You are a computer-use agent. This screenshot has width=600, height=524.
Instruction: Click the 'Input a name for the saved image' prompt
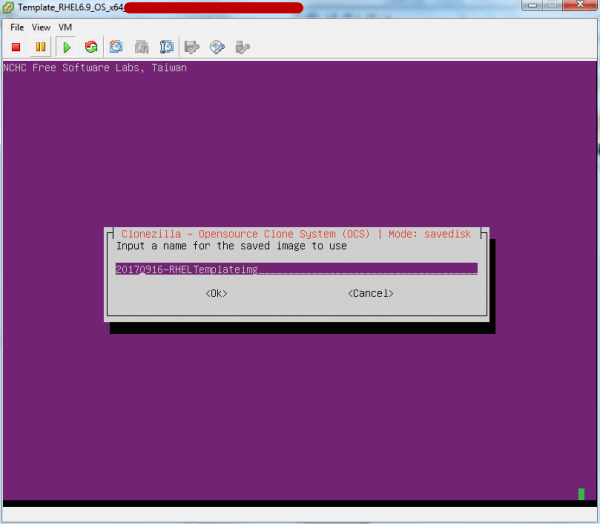(232, 246)
